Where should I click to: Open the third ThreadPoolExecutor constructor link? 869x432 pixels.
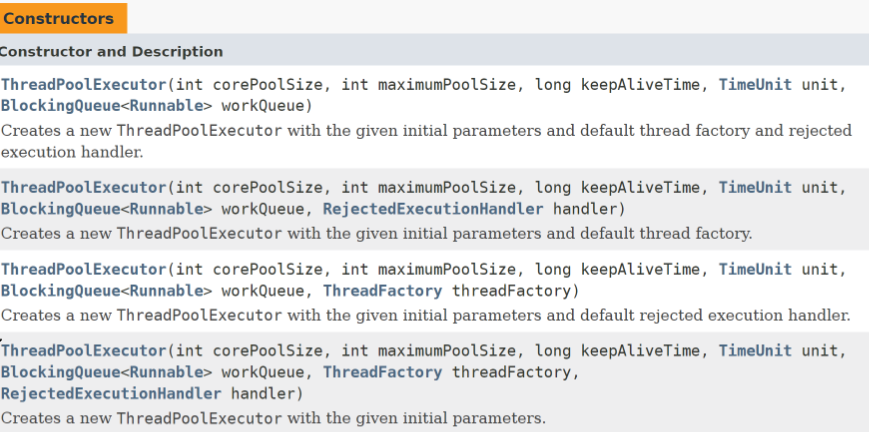84,270
